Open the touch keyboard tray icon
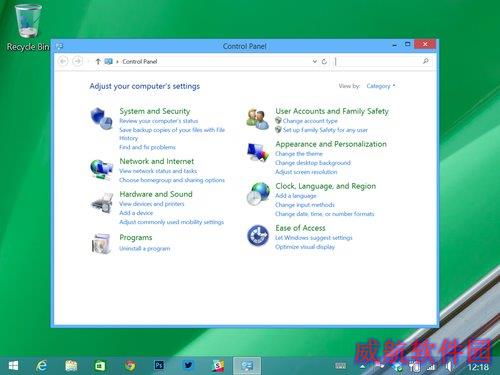 pyautogui.click(x=340, y=366)
